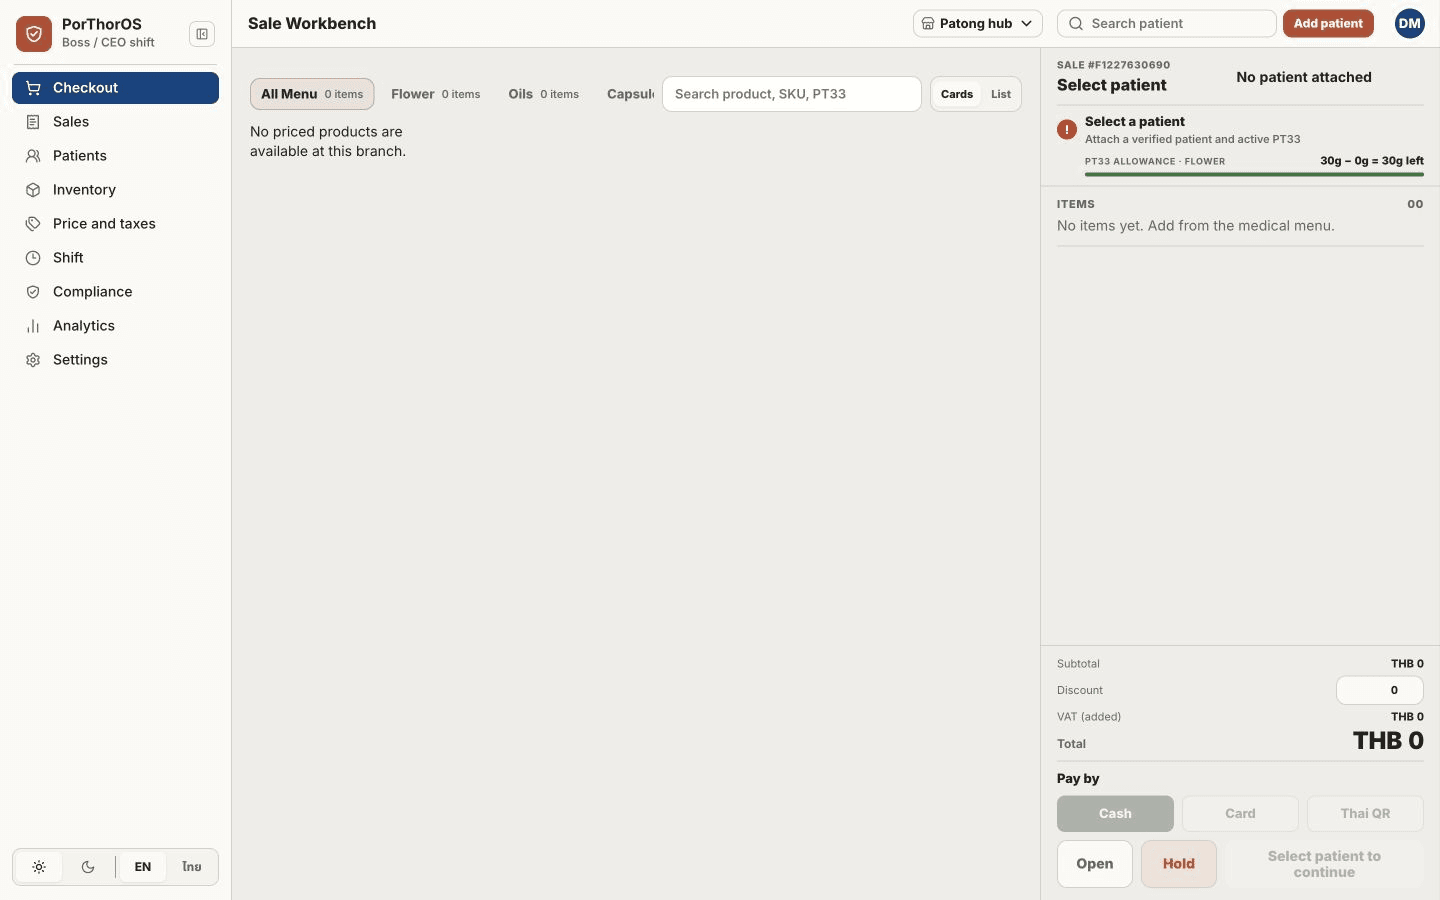Click the Analytics bar chart icon
This screenshot has width=1440, height=900.
(33, 326)
